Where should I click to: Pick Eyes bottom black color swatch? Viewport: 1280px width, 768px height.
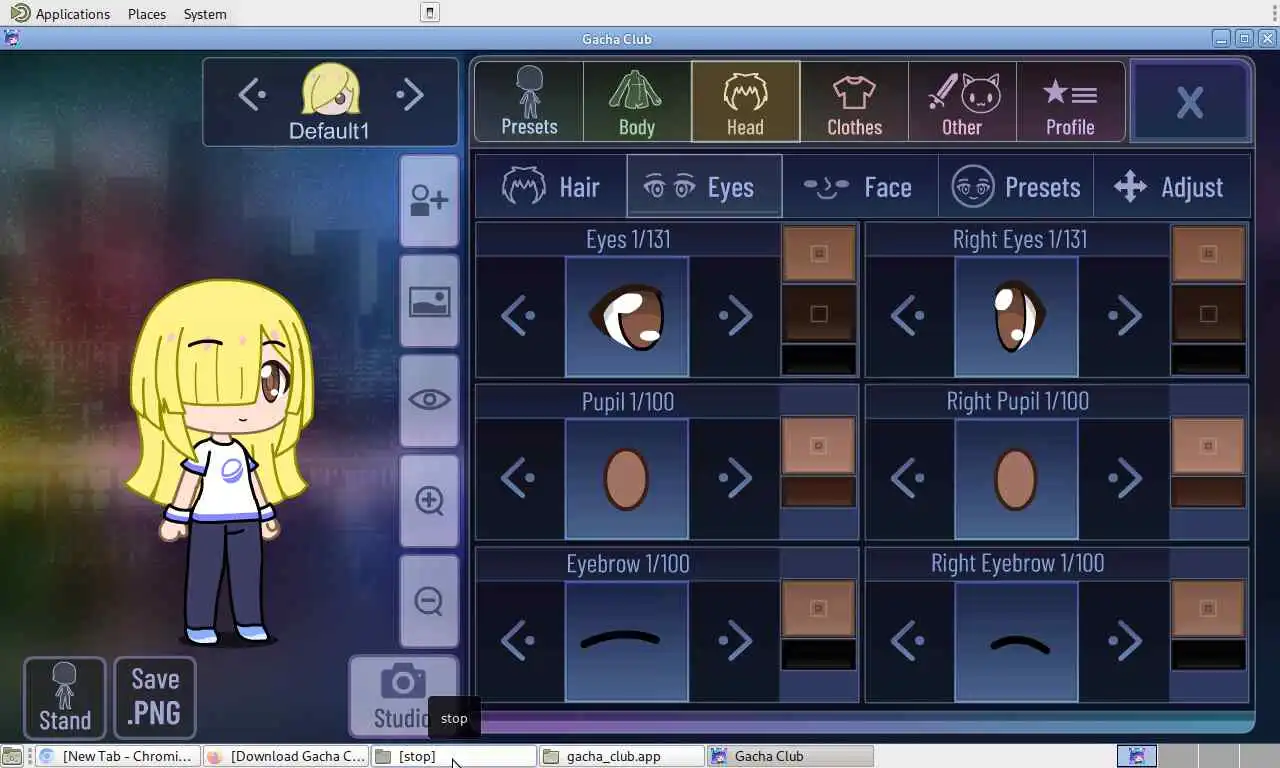pyautogui.click(x=819, y=359)
